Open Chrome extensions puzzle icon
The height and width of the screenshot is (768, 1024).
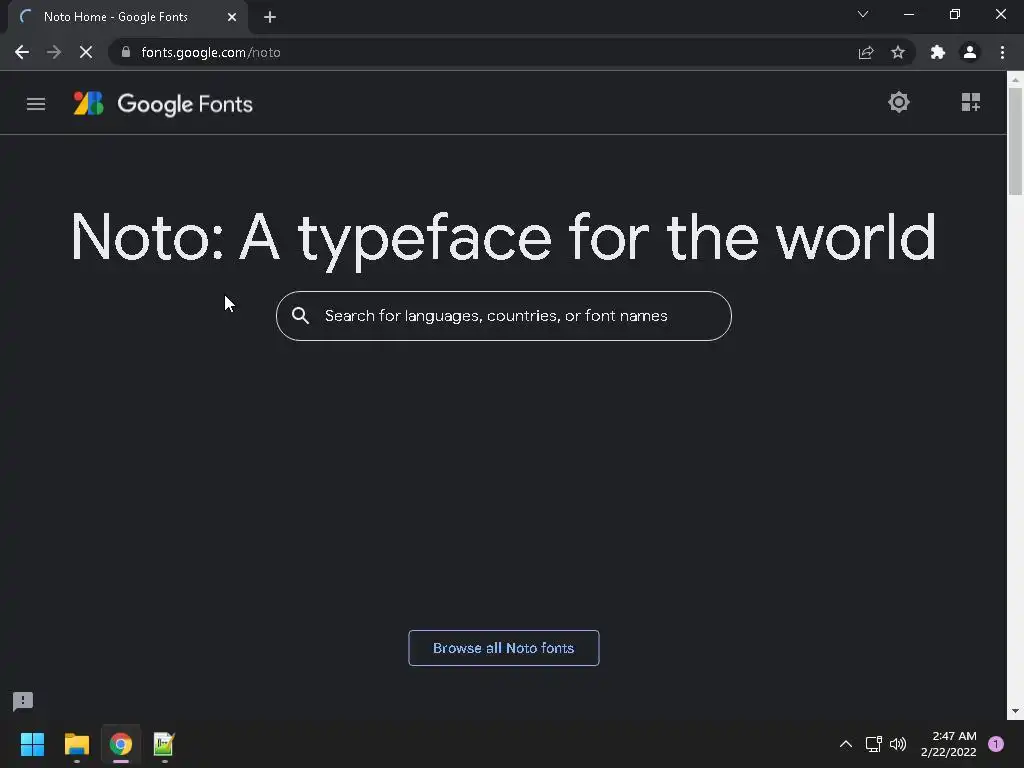(938, 52)
